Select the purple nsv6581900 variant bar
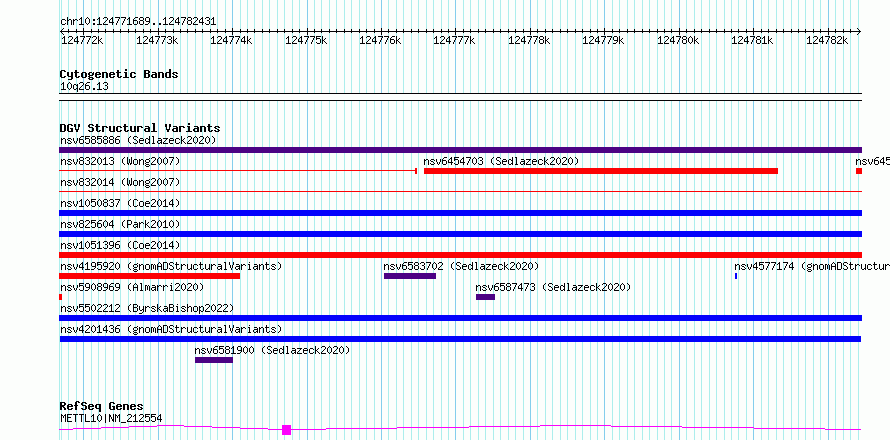 (214, 360)
